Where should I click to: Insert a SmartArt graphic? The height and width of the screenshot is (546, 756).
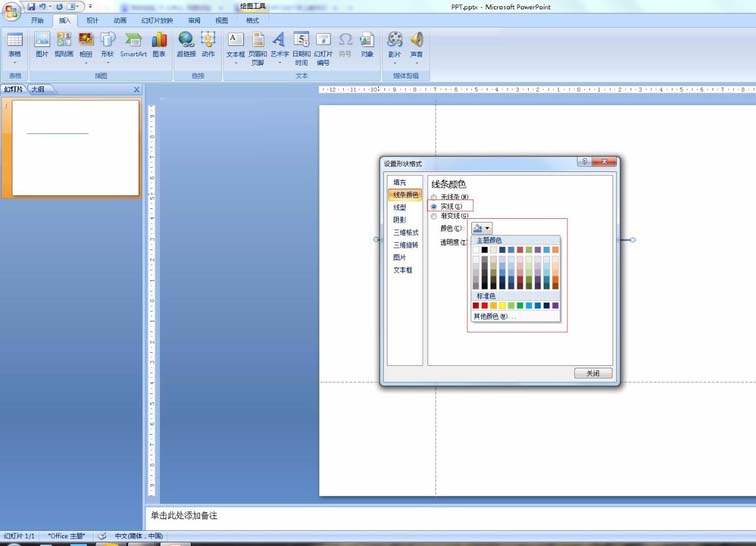[x=134, y=44]
